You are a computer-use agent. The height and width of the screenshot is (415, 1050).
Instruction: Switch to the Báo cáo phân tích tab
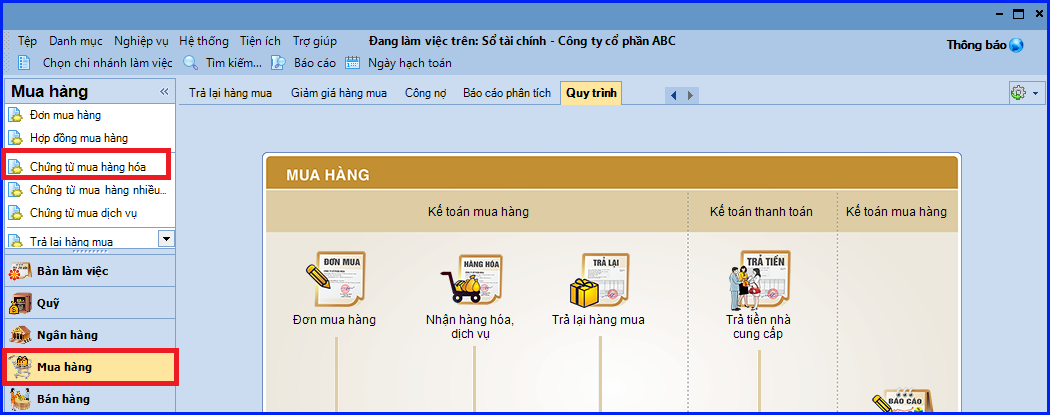point(507,93)
